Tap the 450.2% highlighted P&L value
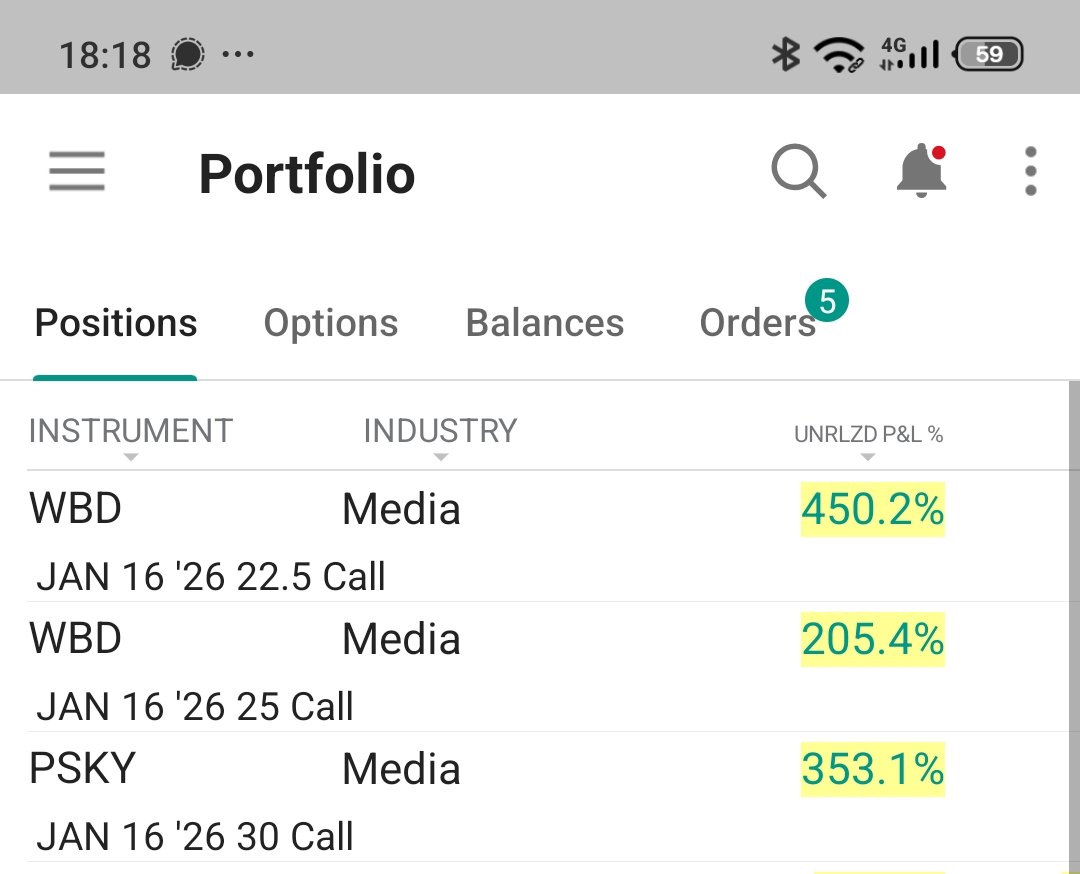This screenshot has height=874, width=1080. [873, 510]
